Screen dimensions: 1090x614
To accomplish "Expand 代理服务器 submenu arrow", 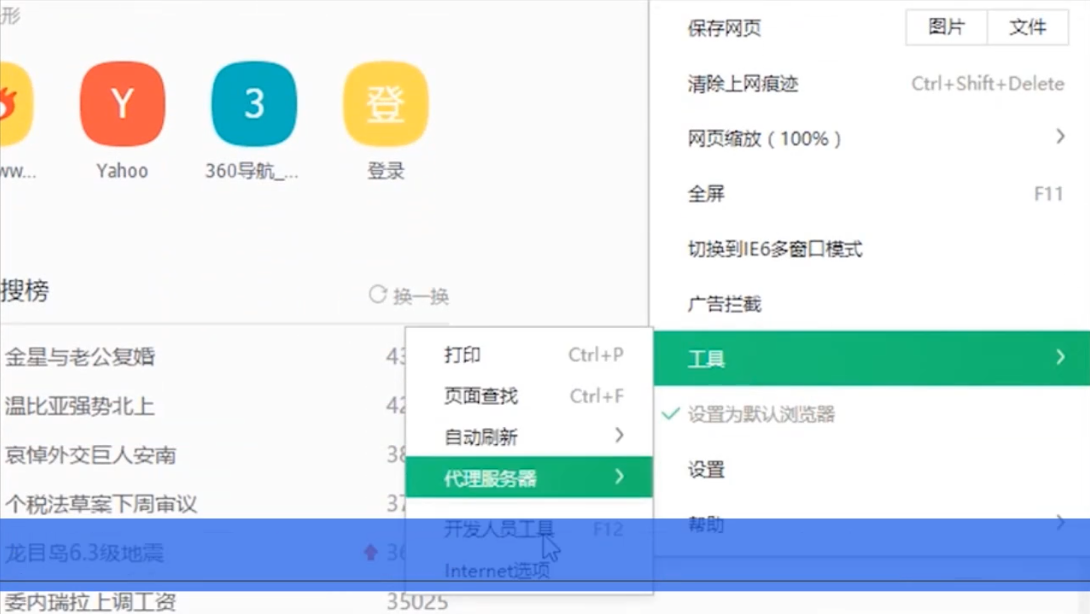I will coord(619,477).
